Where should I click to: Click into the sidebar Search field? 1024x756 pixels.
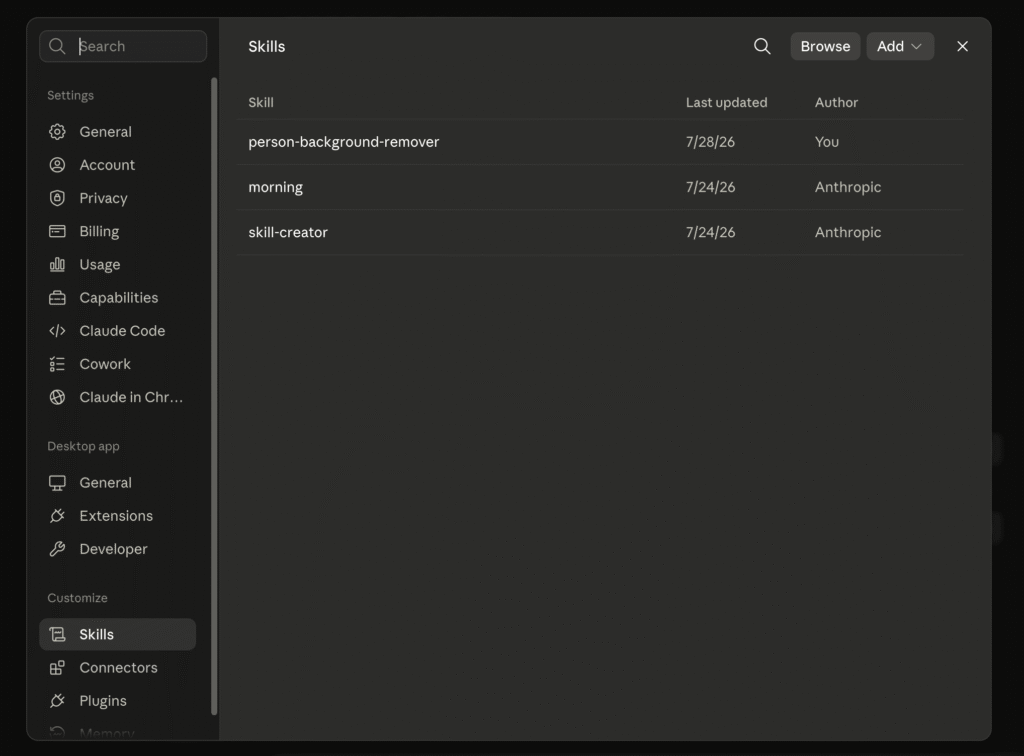pyautogui.click(x=123, y=46)
